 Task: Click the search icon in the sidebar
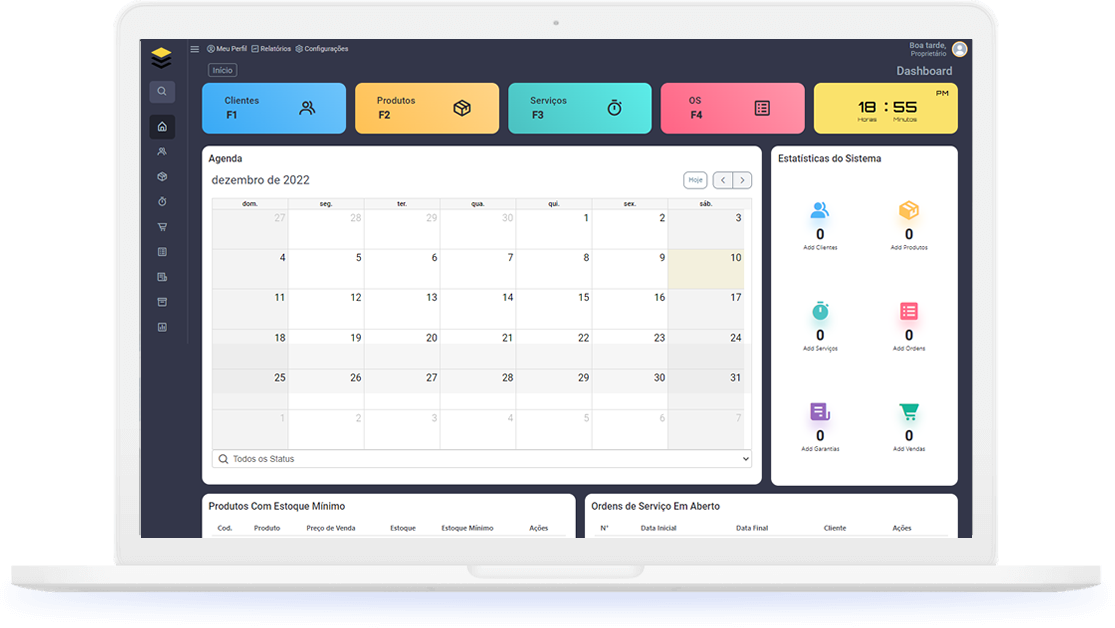pos(162,92)
